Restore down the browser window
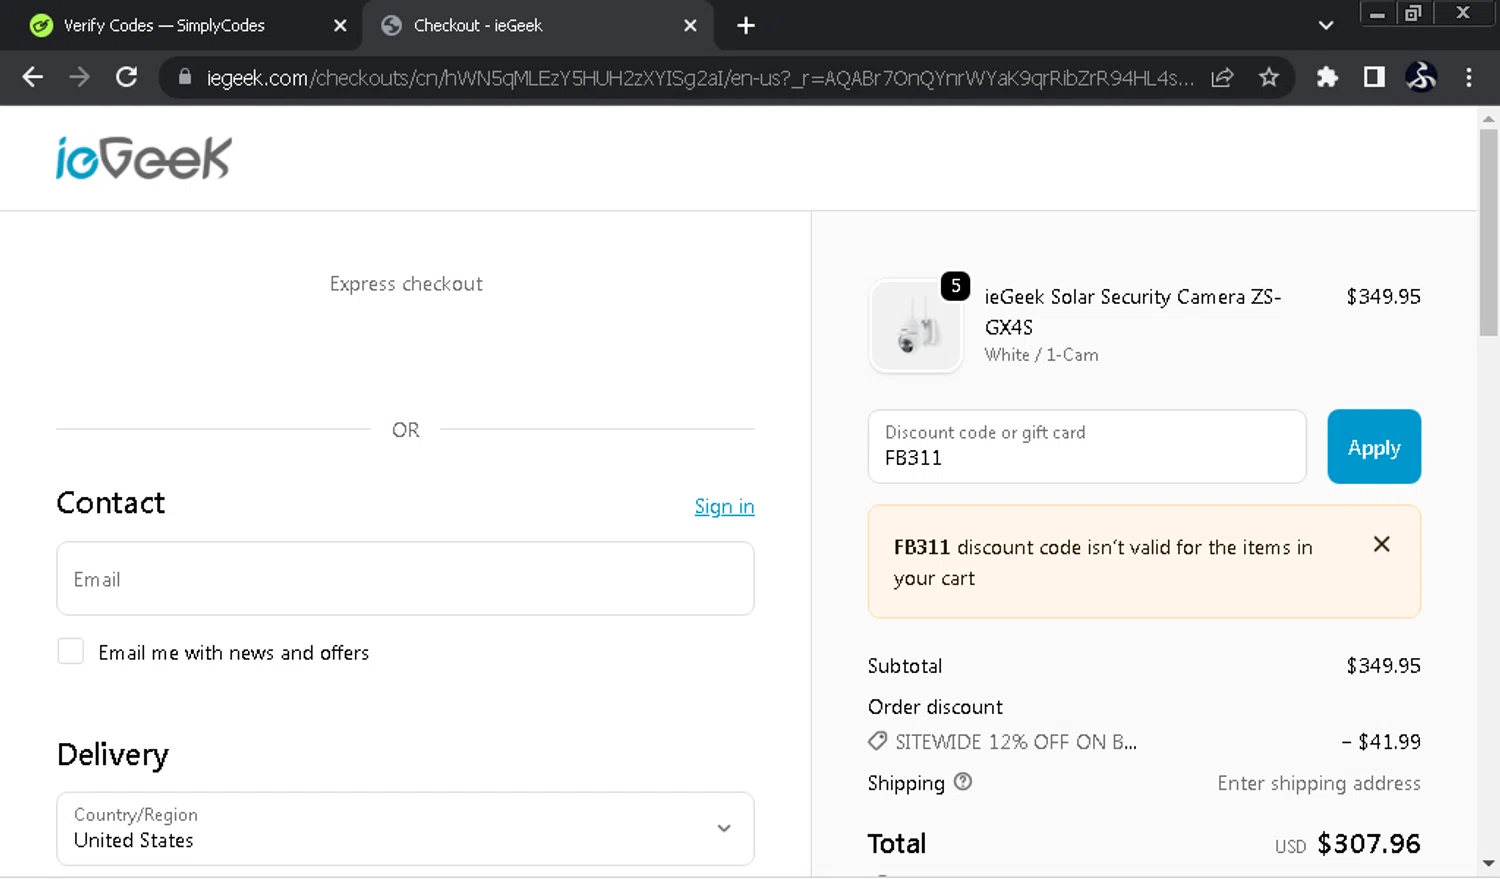The width and height of the screenshot is (1500, 879). [x=1413, y=14]
